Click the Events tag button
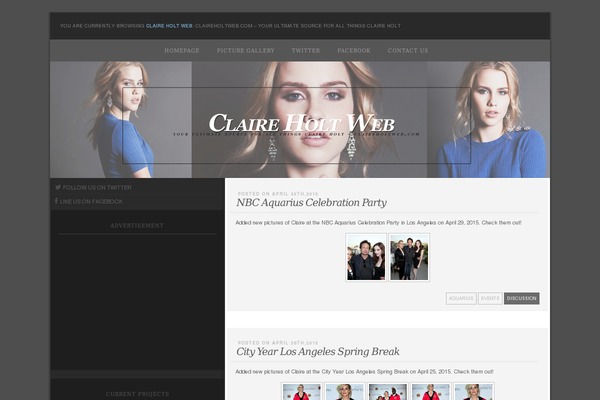 [490, 298]
